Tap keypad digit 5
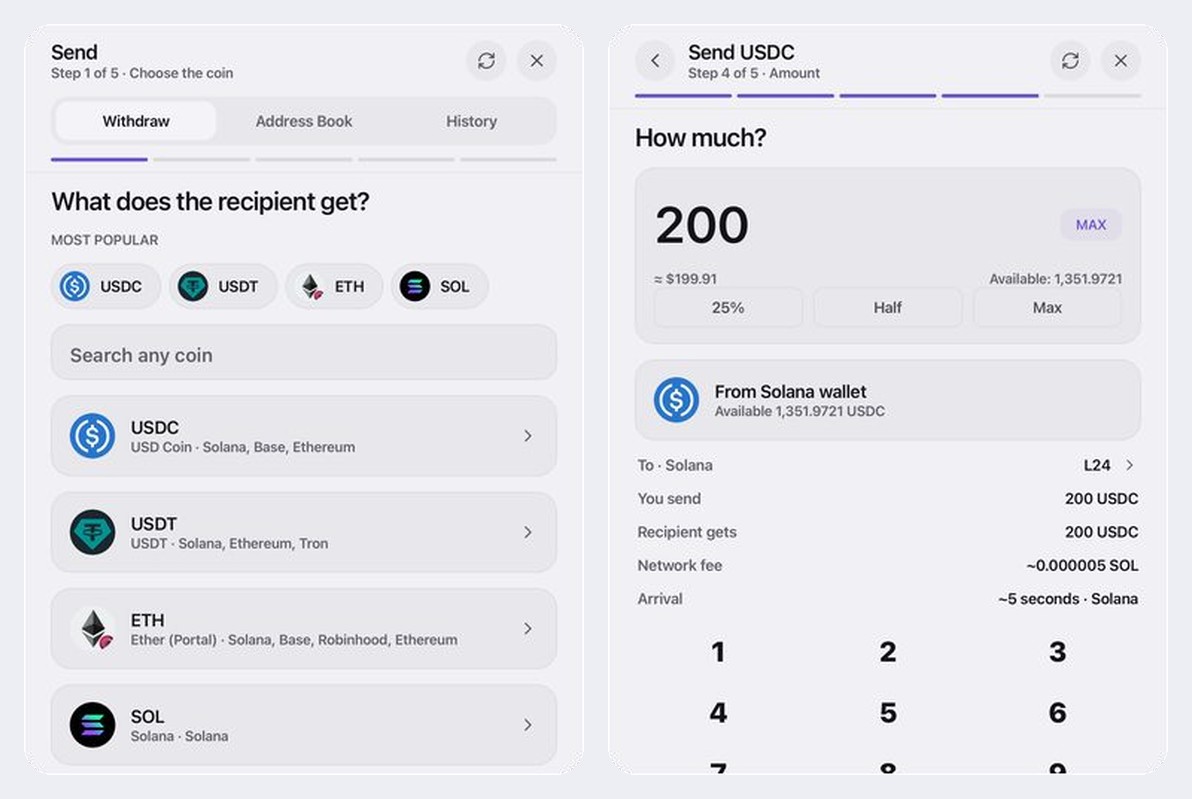Image resolution: width=1192 pixels, height=799 pixels. tap(888, 712)
